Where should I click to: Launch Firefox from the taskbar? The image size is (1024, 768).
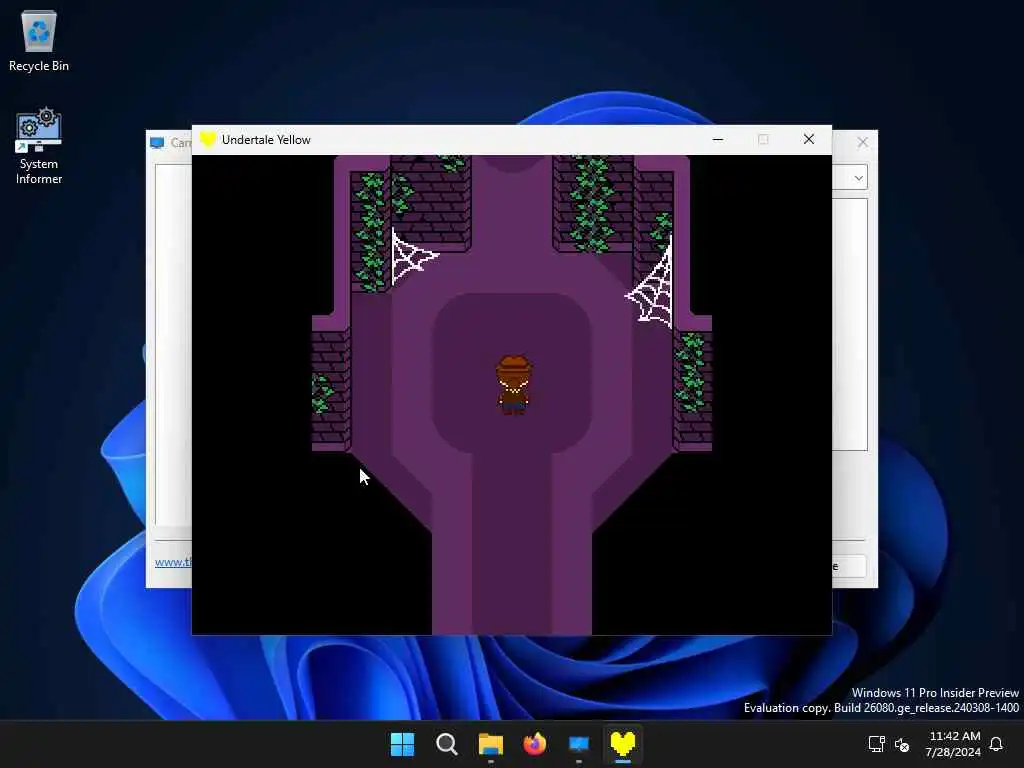[535, 744]
